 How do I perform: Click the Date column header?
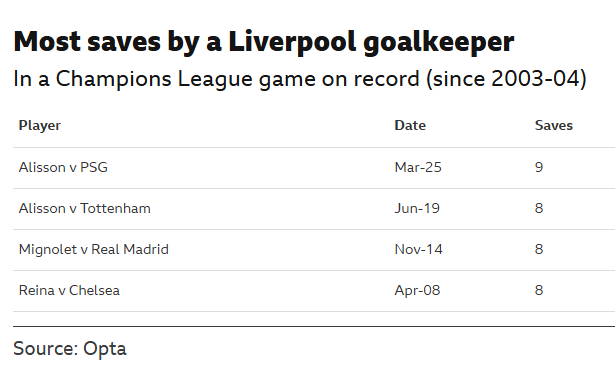[410, 125]
